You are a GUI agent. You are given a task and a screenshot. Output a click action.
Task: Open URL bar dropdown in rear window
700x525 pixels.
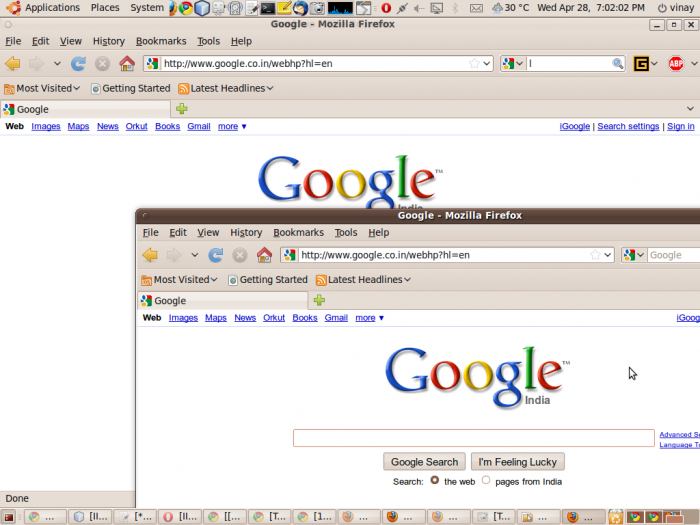tap(487, 64)
